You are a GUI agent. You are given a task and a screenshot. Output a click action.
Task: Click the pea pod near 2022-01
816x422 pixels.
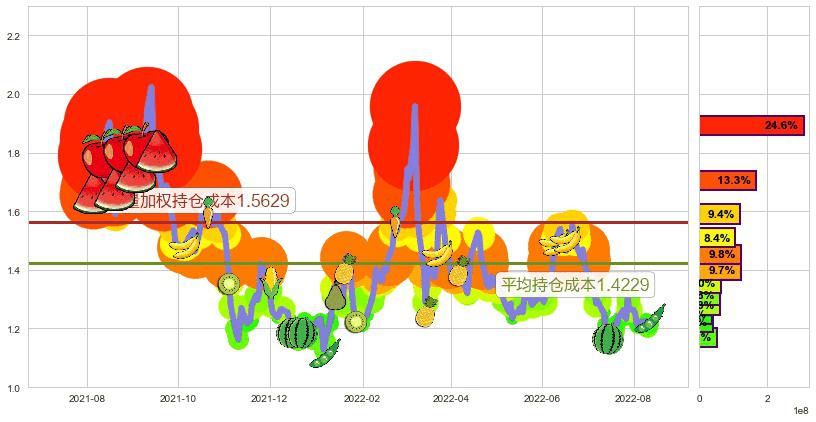(x=324, y=353)
